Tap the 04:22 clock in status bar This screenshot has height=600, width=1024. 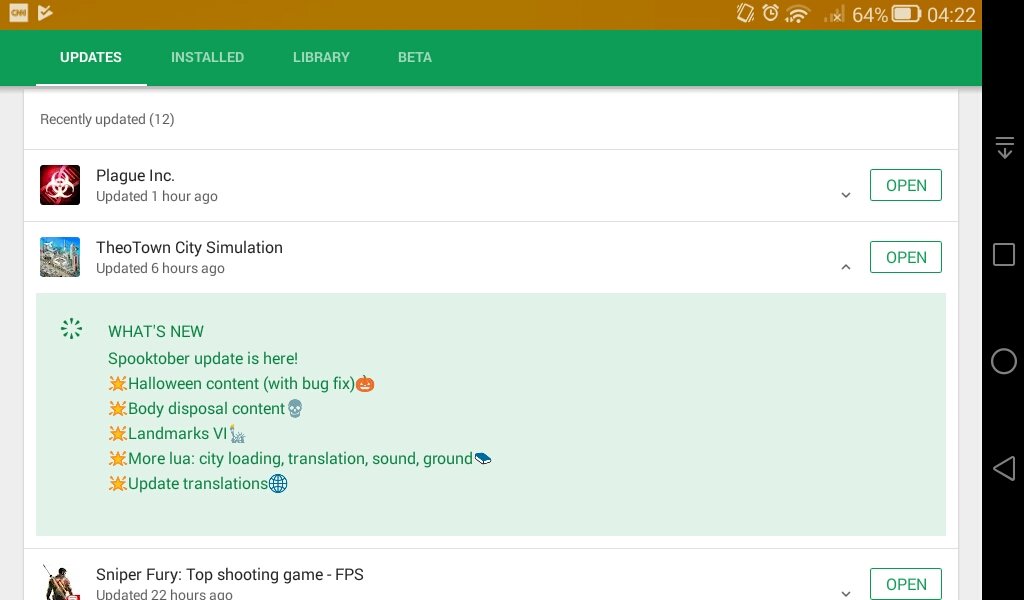tap(951, 14)
